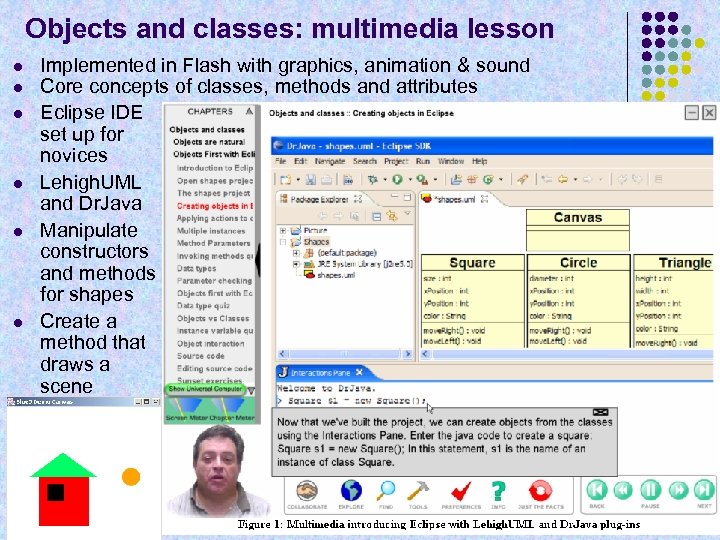Open the Window menu
This screenshot has height=540, width=720.
(450, 162)
